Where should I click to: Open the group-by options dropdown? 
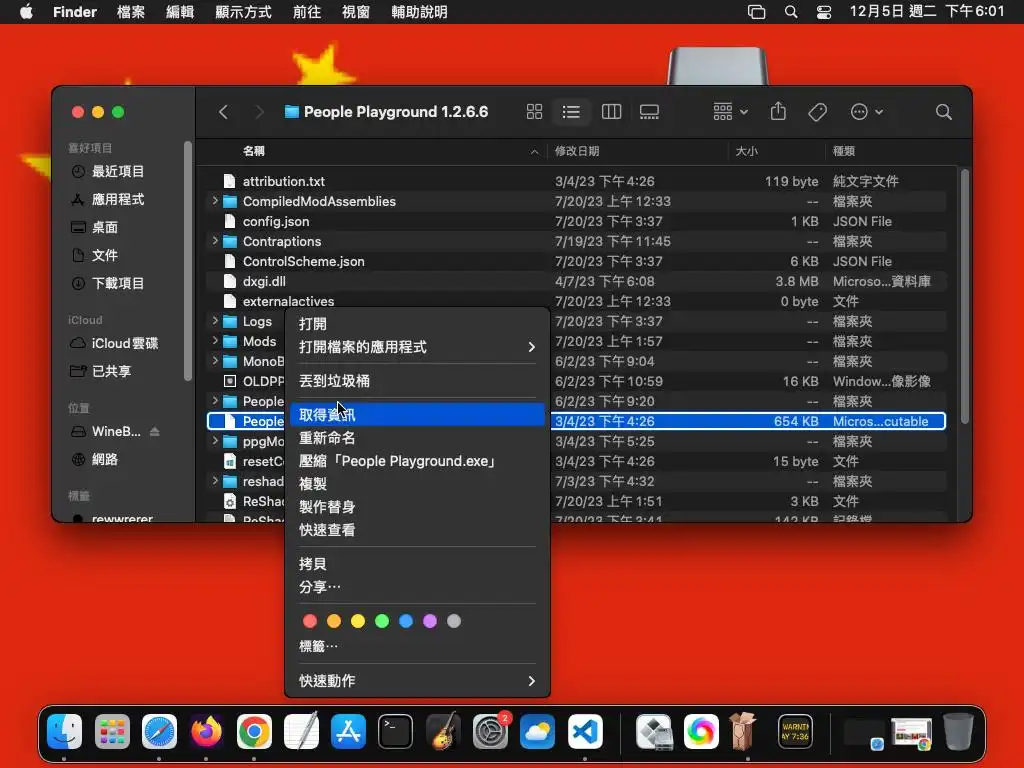coord(730,112)
